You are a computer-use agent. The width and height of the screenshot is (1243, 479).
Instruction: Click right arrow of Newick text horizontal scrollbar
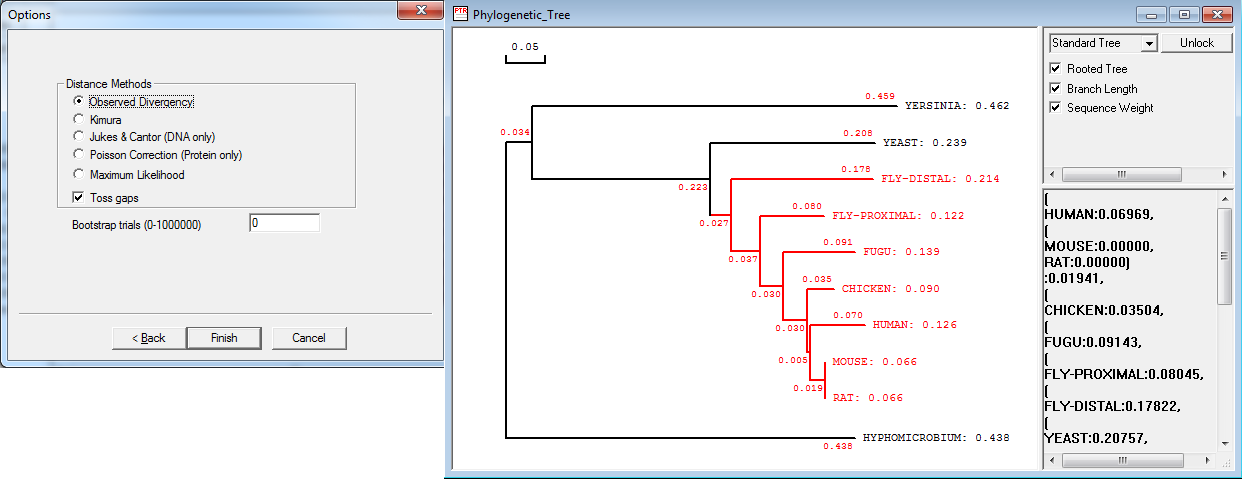pyautogui.click(x=1208, y=461)
